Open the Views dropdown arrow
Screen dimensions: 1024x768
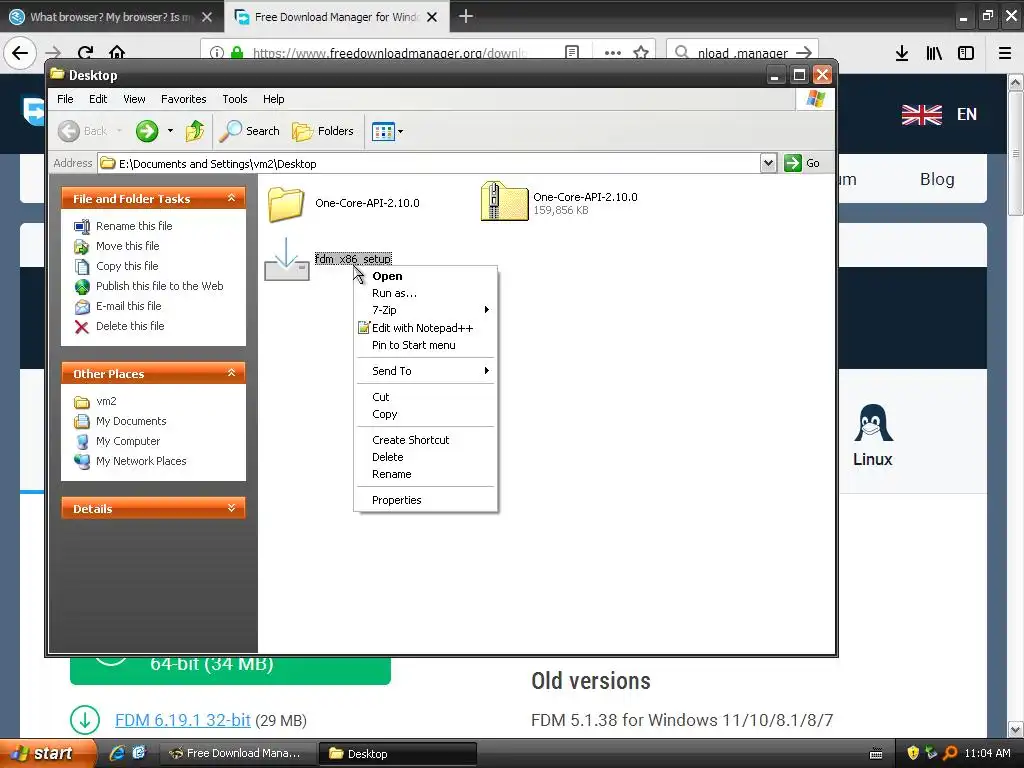pyautogui.click(x=400, y=131)
